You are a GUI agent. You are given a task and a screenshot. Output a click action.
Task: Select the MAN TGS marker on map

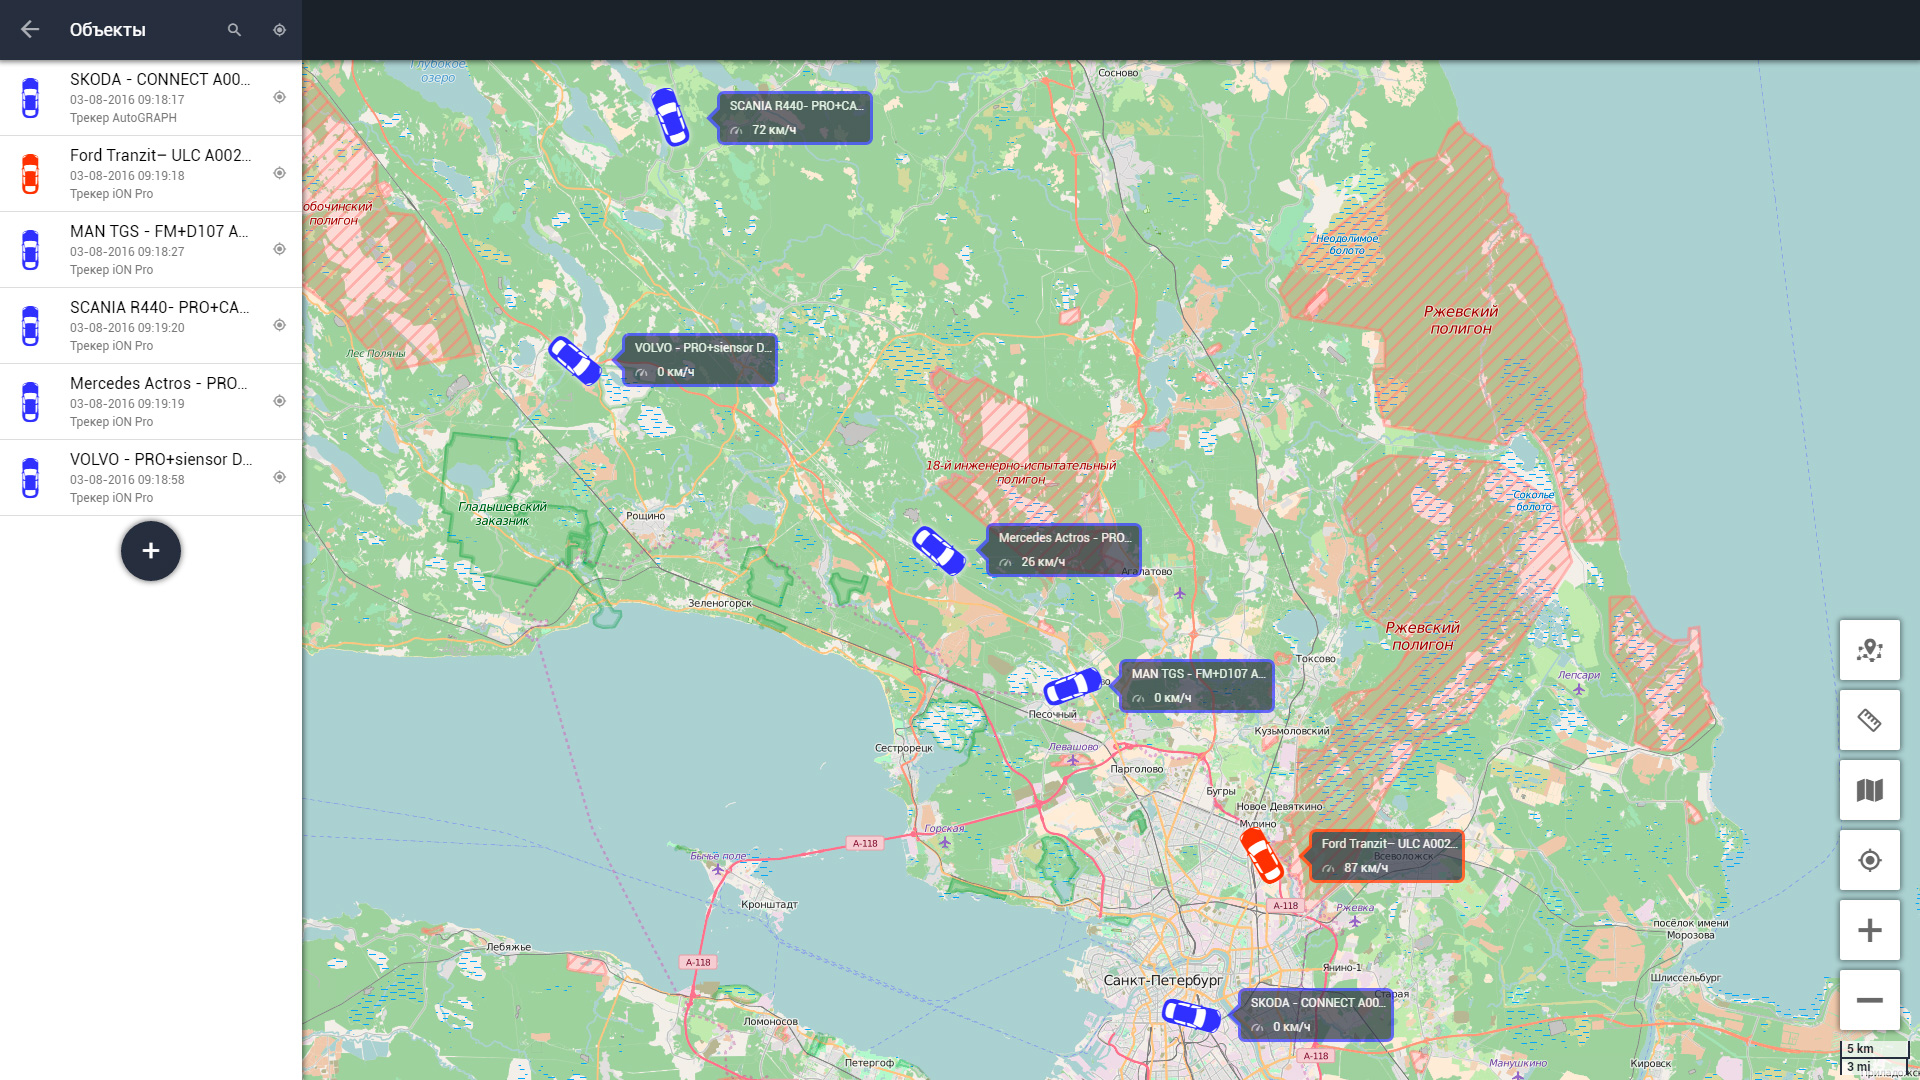click(1073, 686)
